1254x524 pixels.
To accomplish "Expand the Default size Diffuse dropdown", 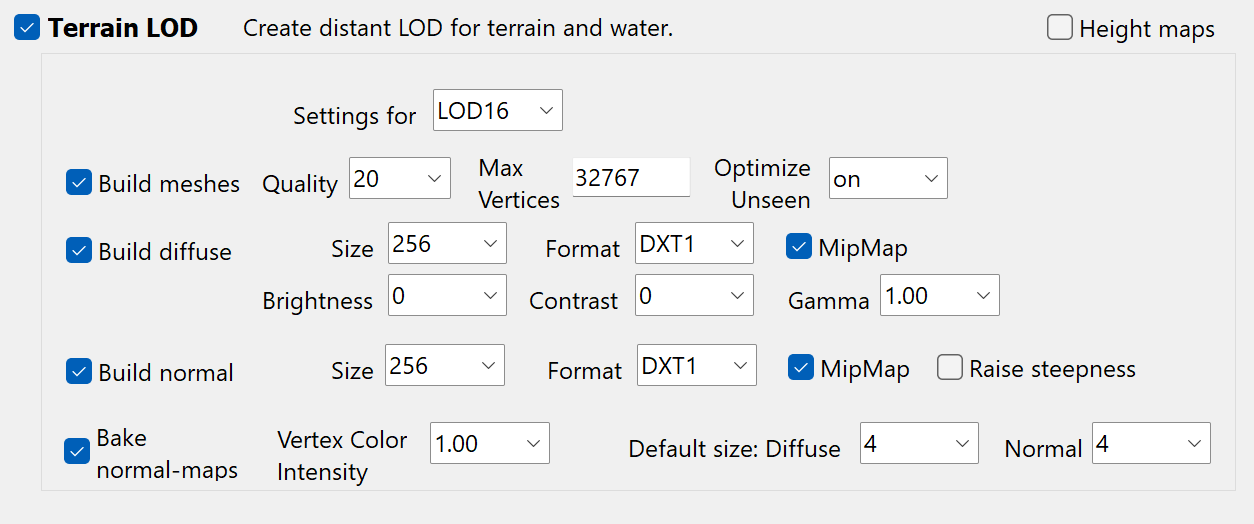I will pyautogui.click(x=919, y=443).
